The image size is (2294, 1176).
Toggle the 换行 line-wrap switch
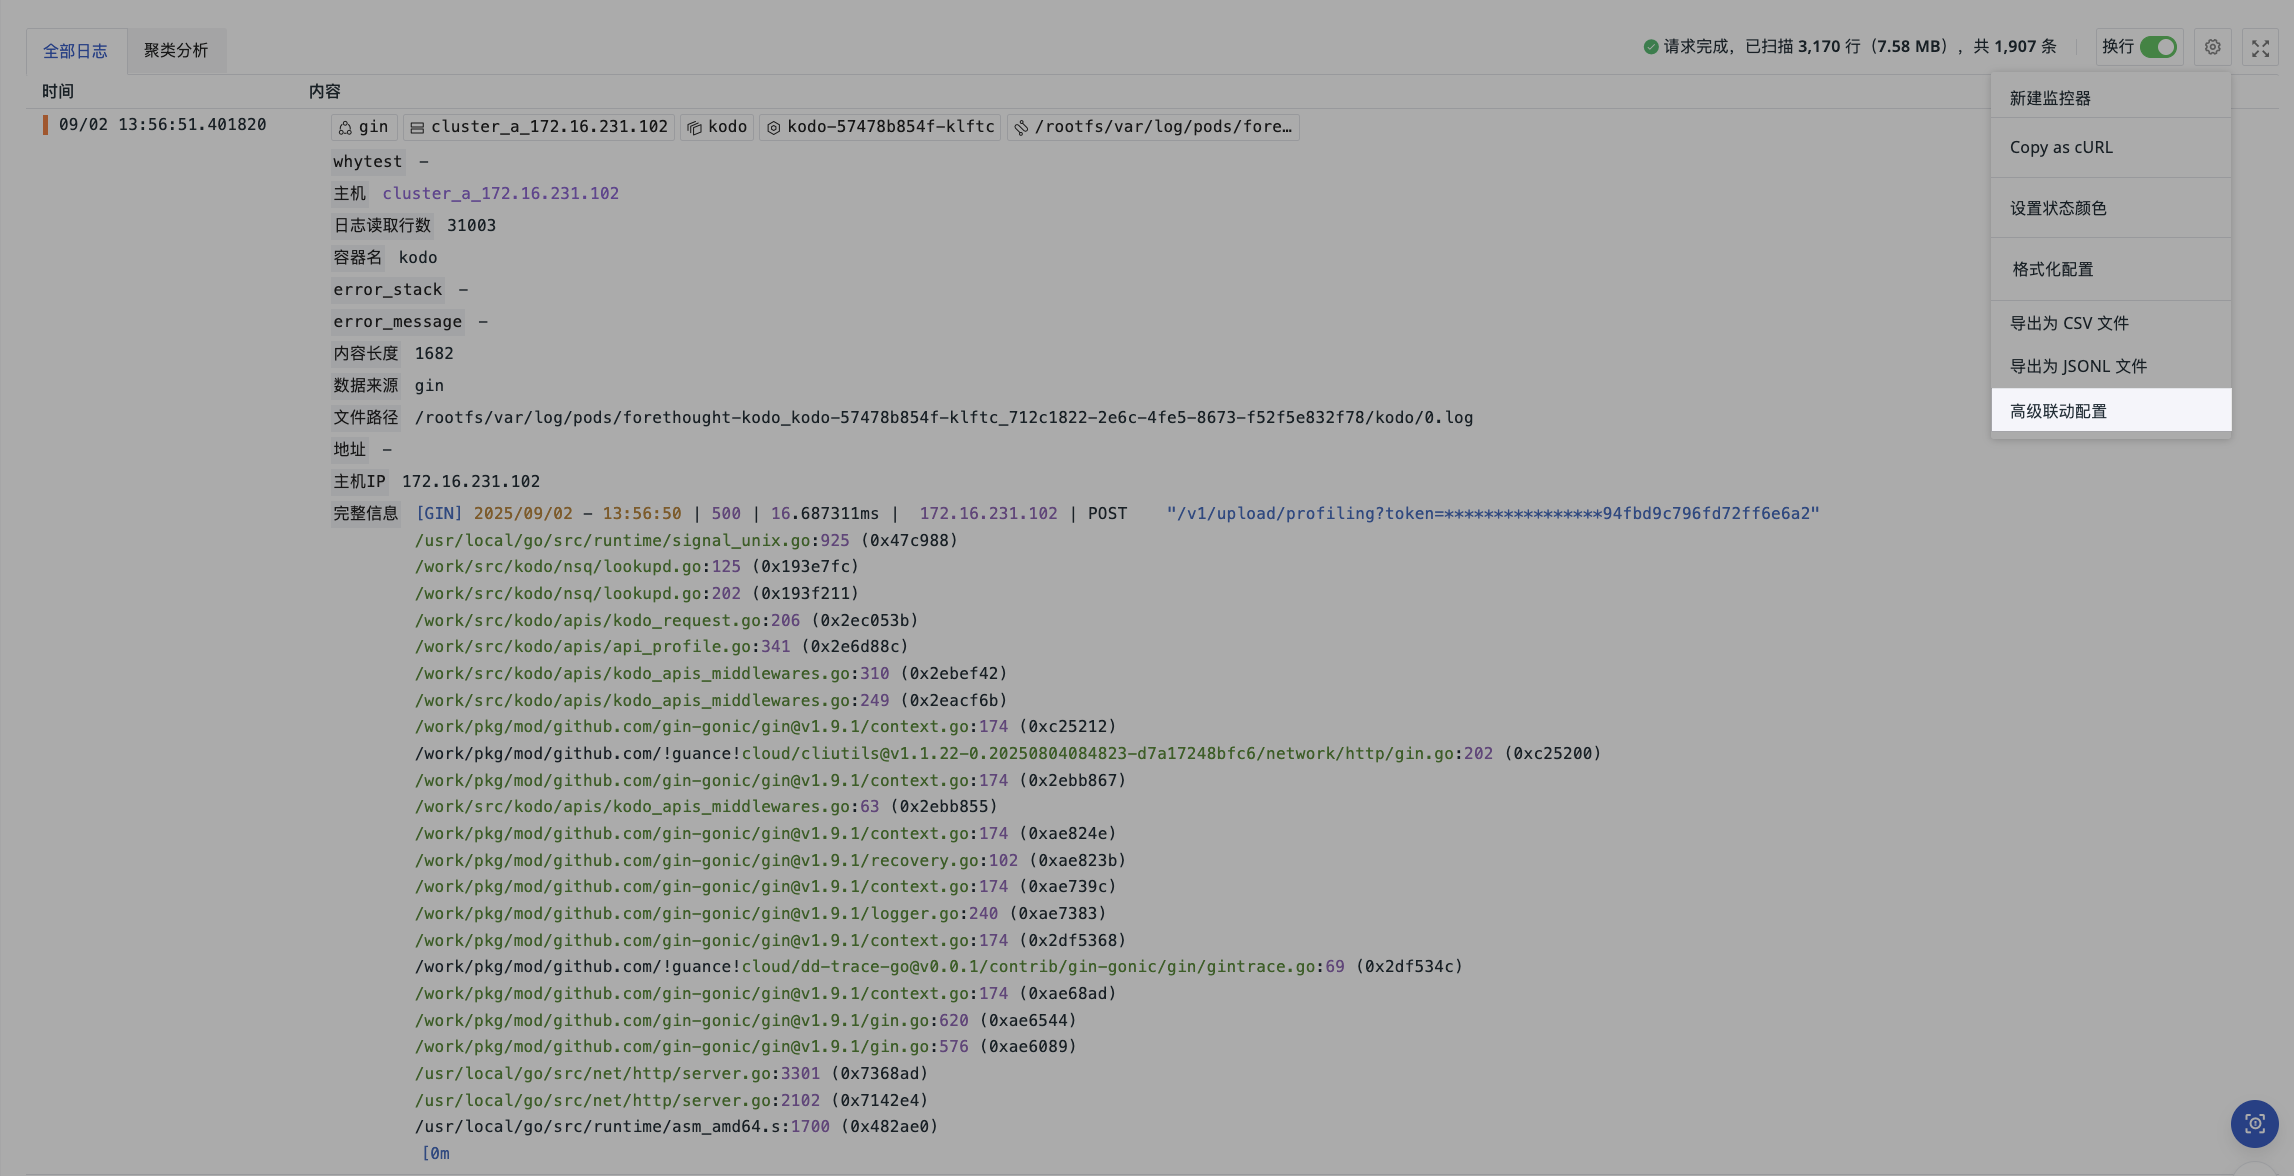pyautogui.click(x=2158, y=47)
